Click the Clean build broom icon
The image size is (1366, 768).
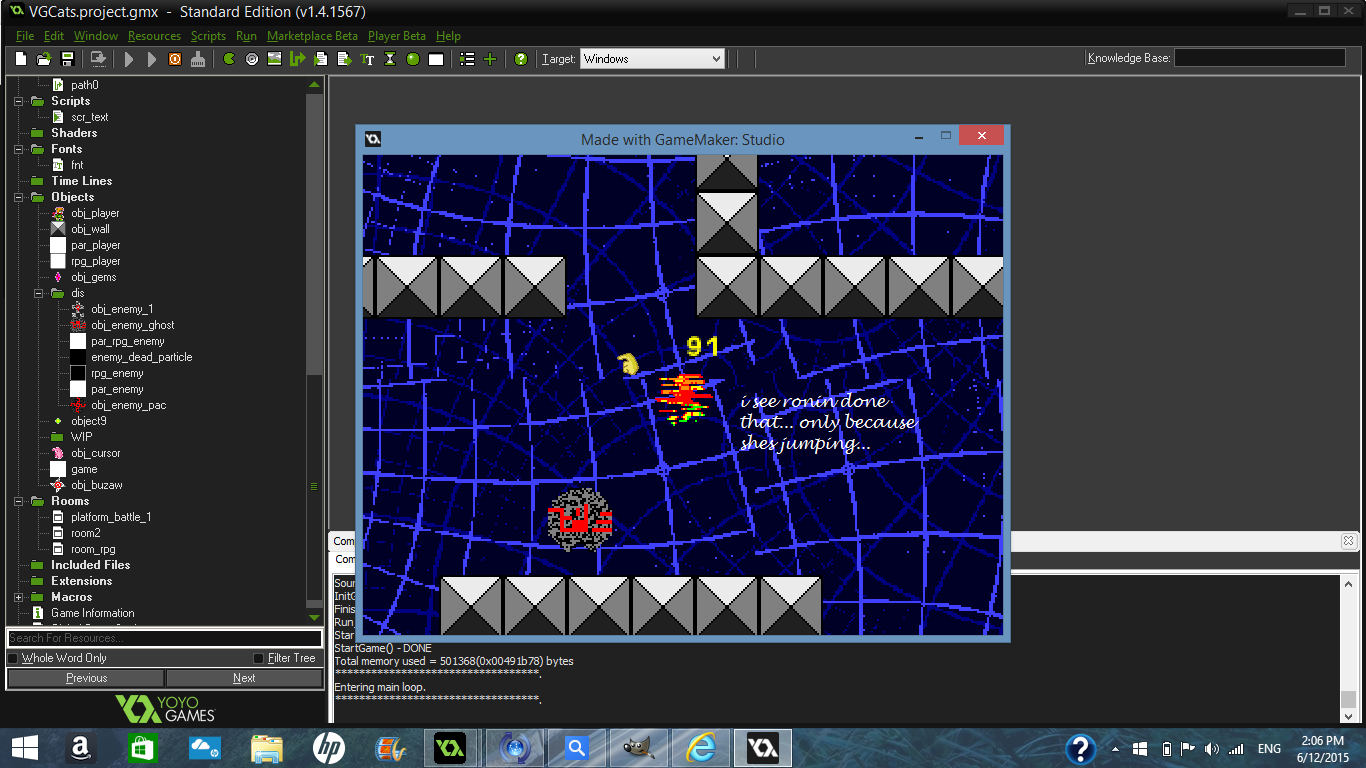click(x=198, y=59)
